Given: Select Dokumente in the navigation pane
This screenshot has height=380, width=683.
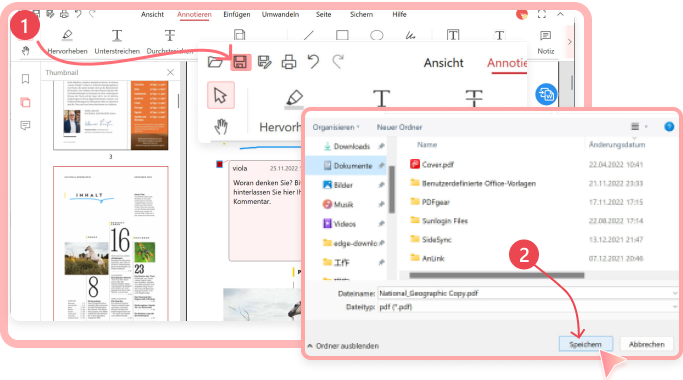Looking at the screenshot, I should (347, 166).
